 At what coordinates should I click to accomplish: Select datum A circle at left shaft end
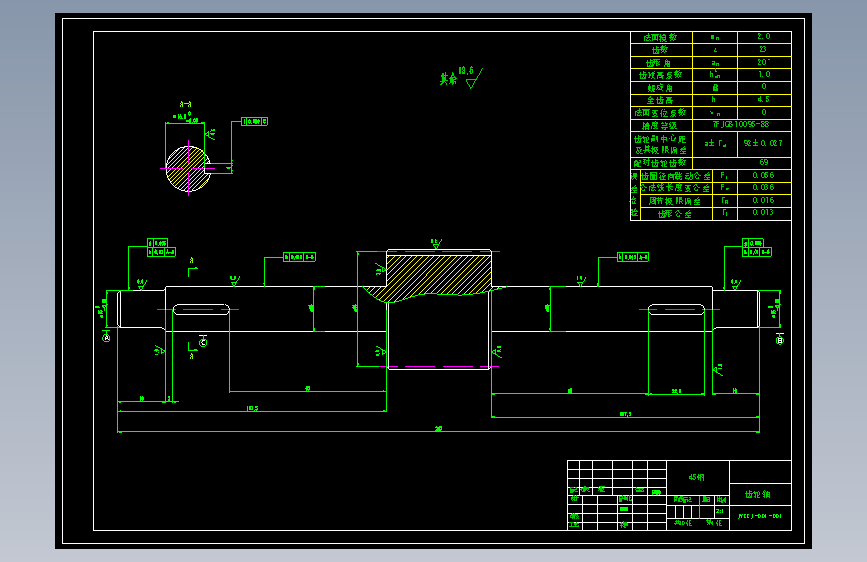tap(106, 337)
